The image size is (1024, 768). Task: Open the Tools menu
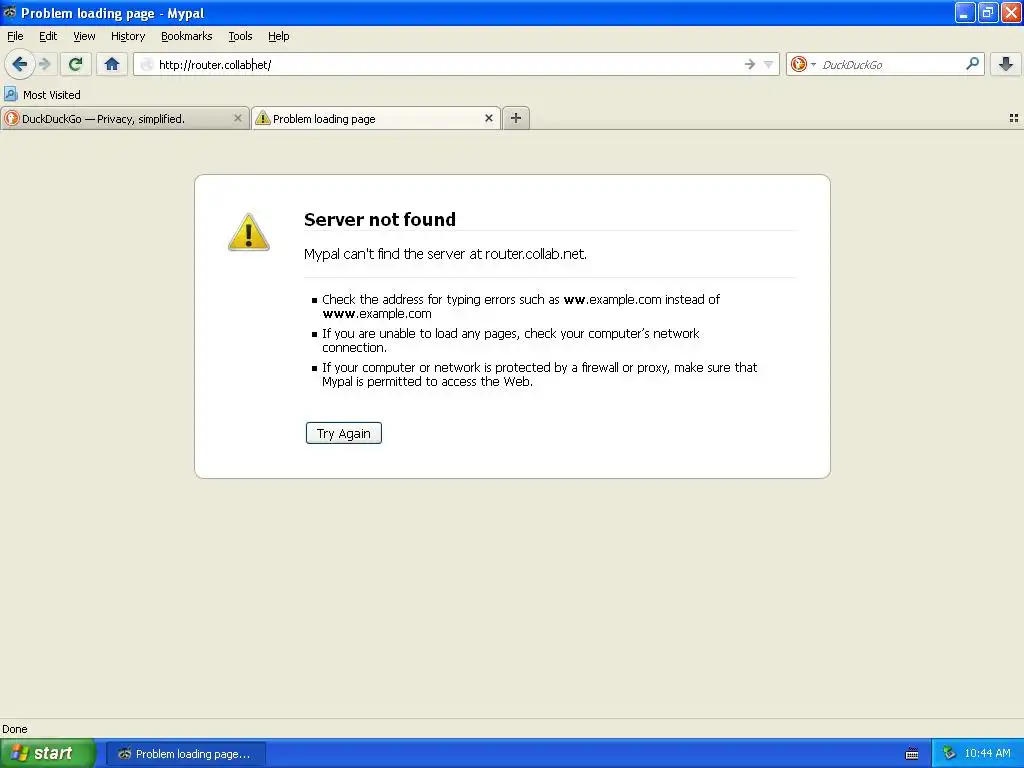(240, 36)
